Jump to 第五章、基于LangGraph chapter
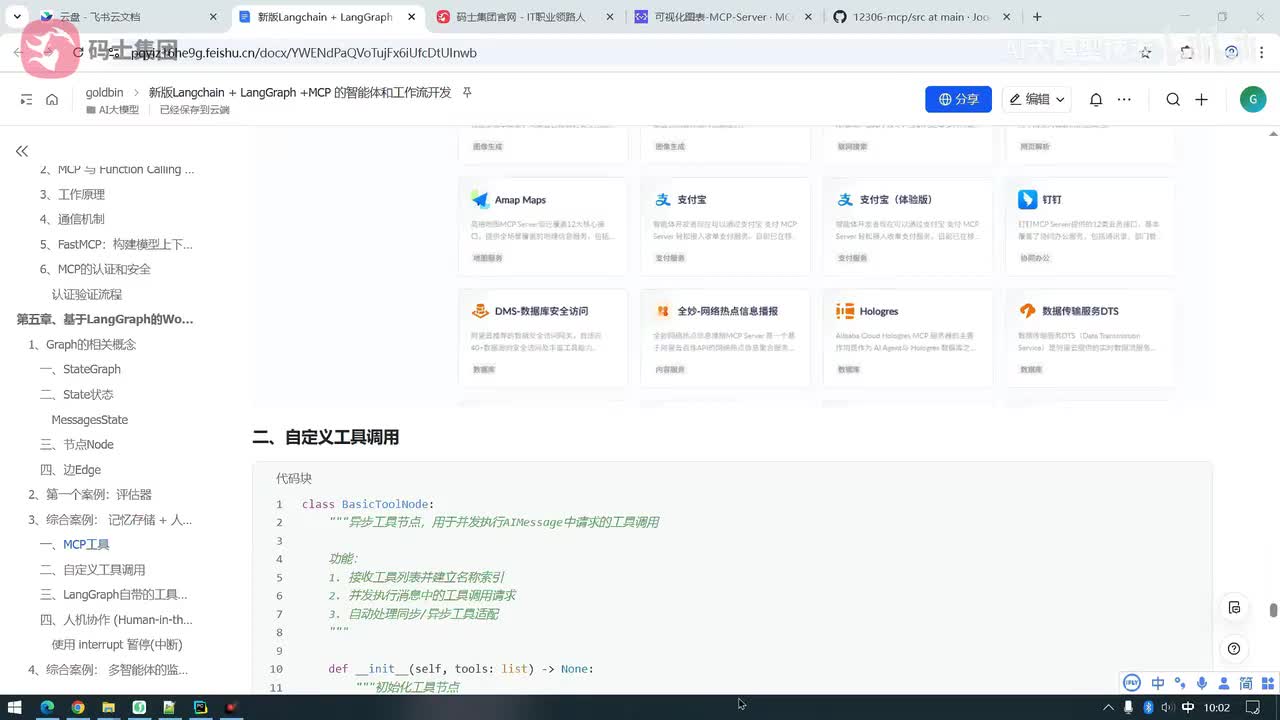The image size is (1280, 720). pos(105,319)
